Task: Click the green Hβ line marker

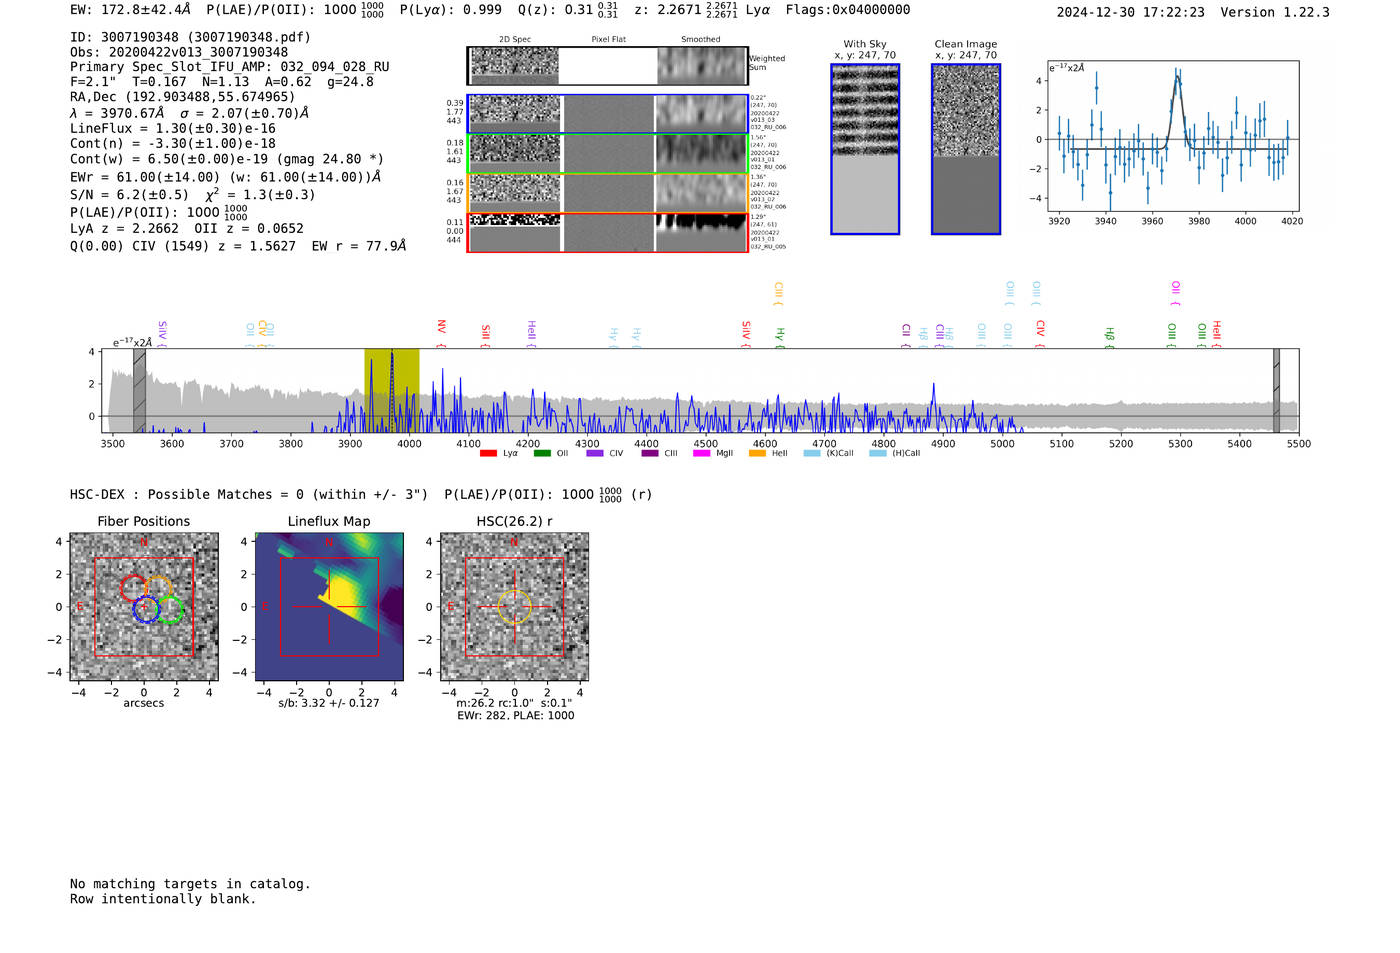Action: [x=1109, y=337]
